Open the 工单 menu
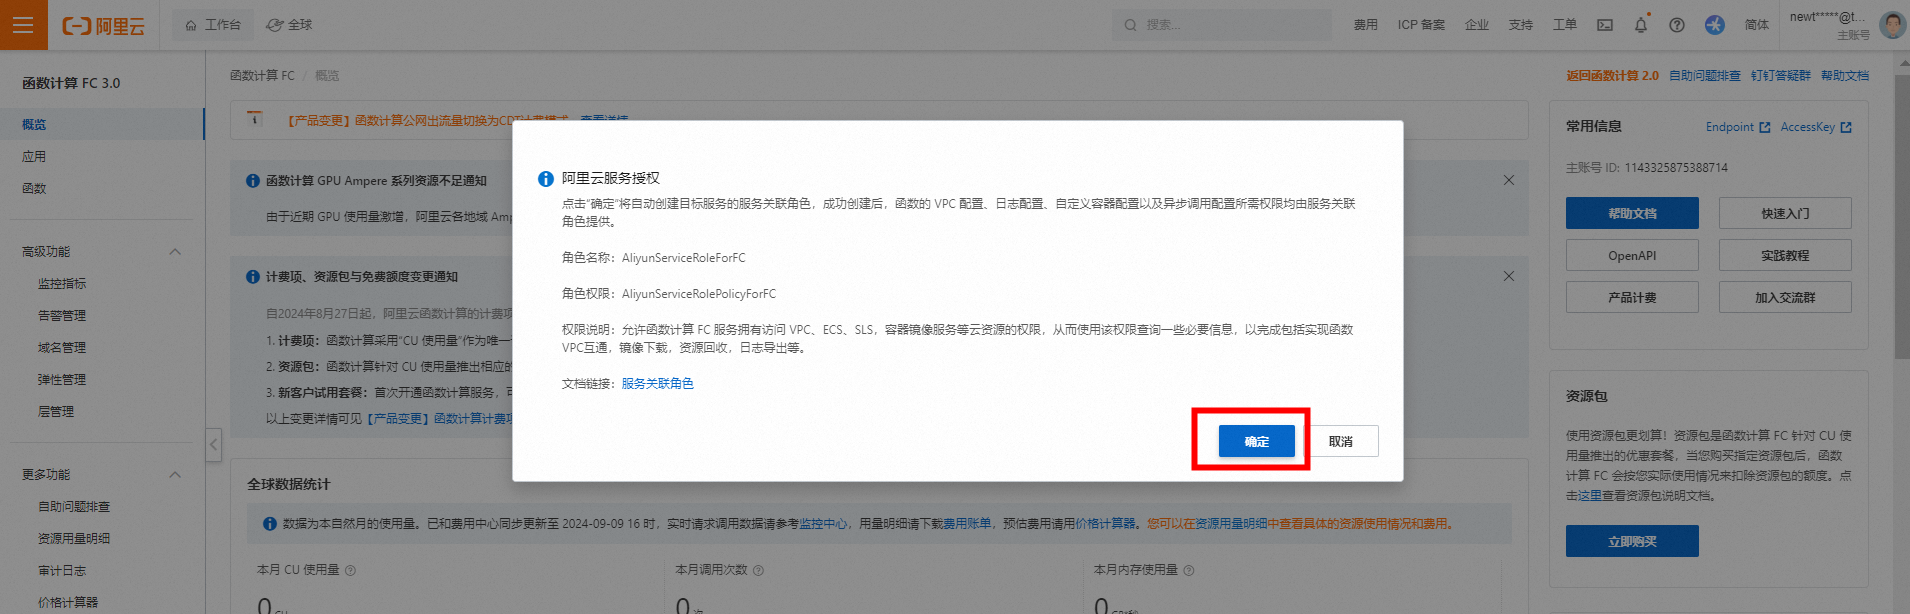 pyautogui.click(x=1565, y=25)
